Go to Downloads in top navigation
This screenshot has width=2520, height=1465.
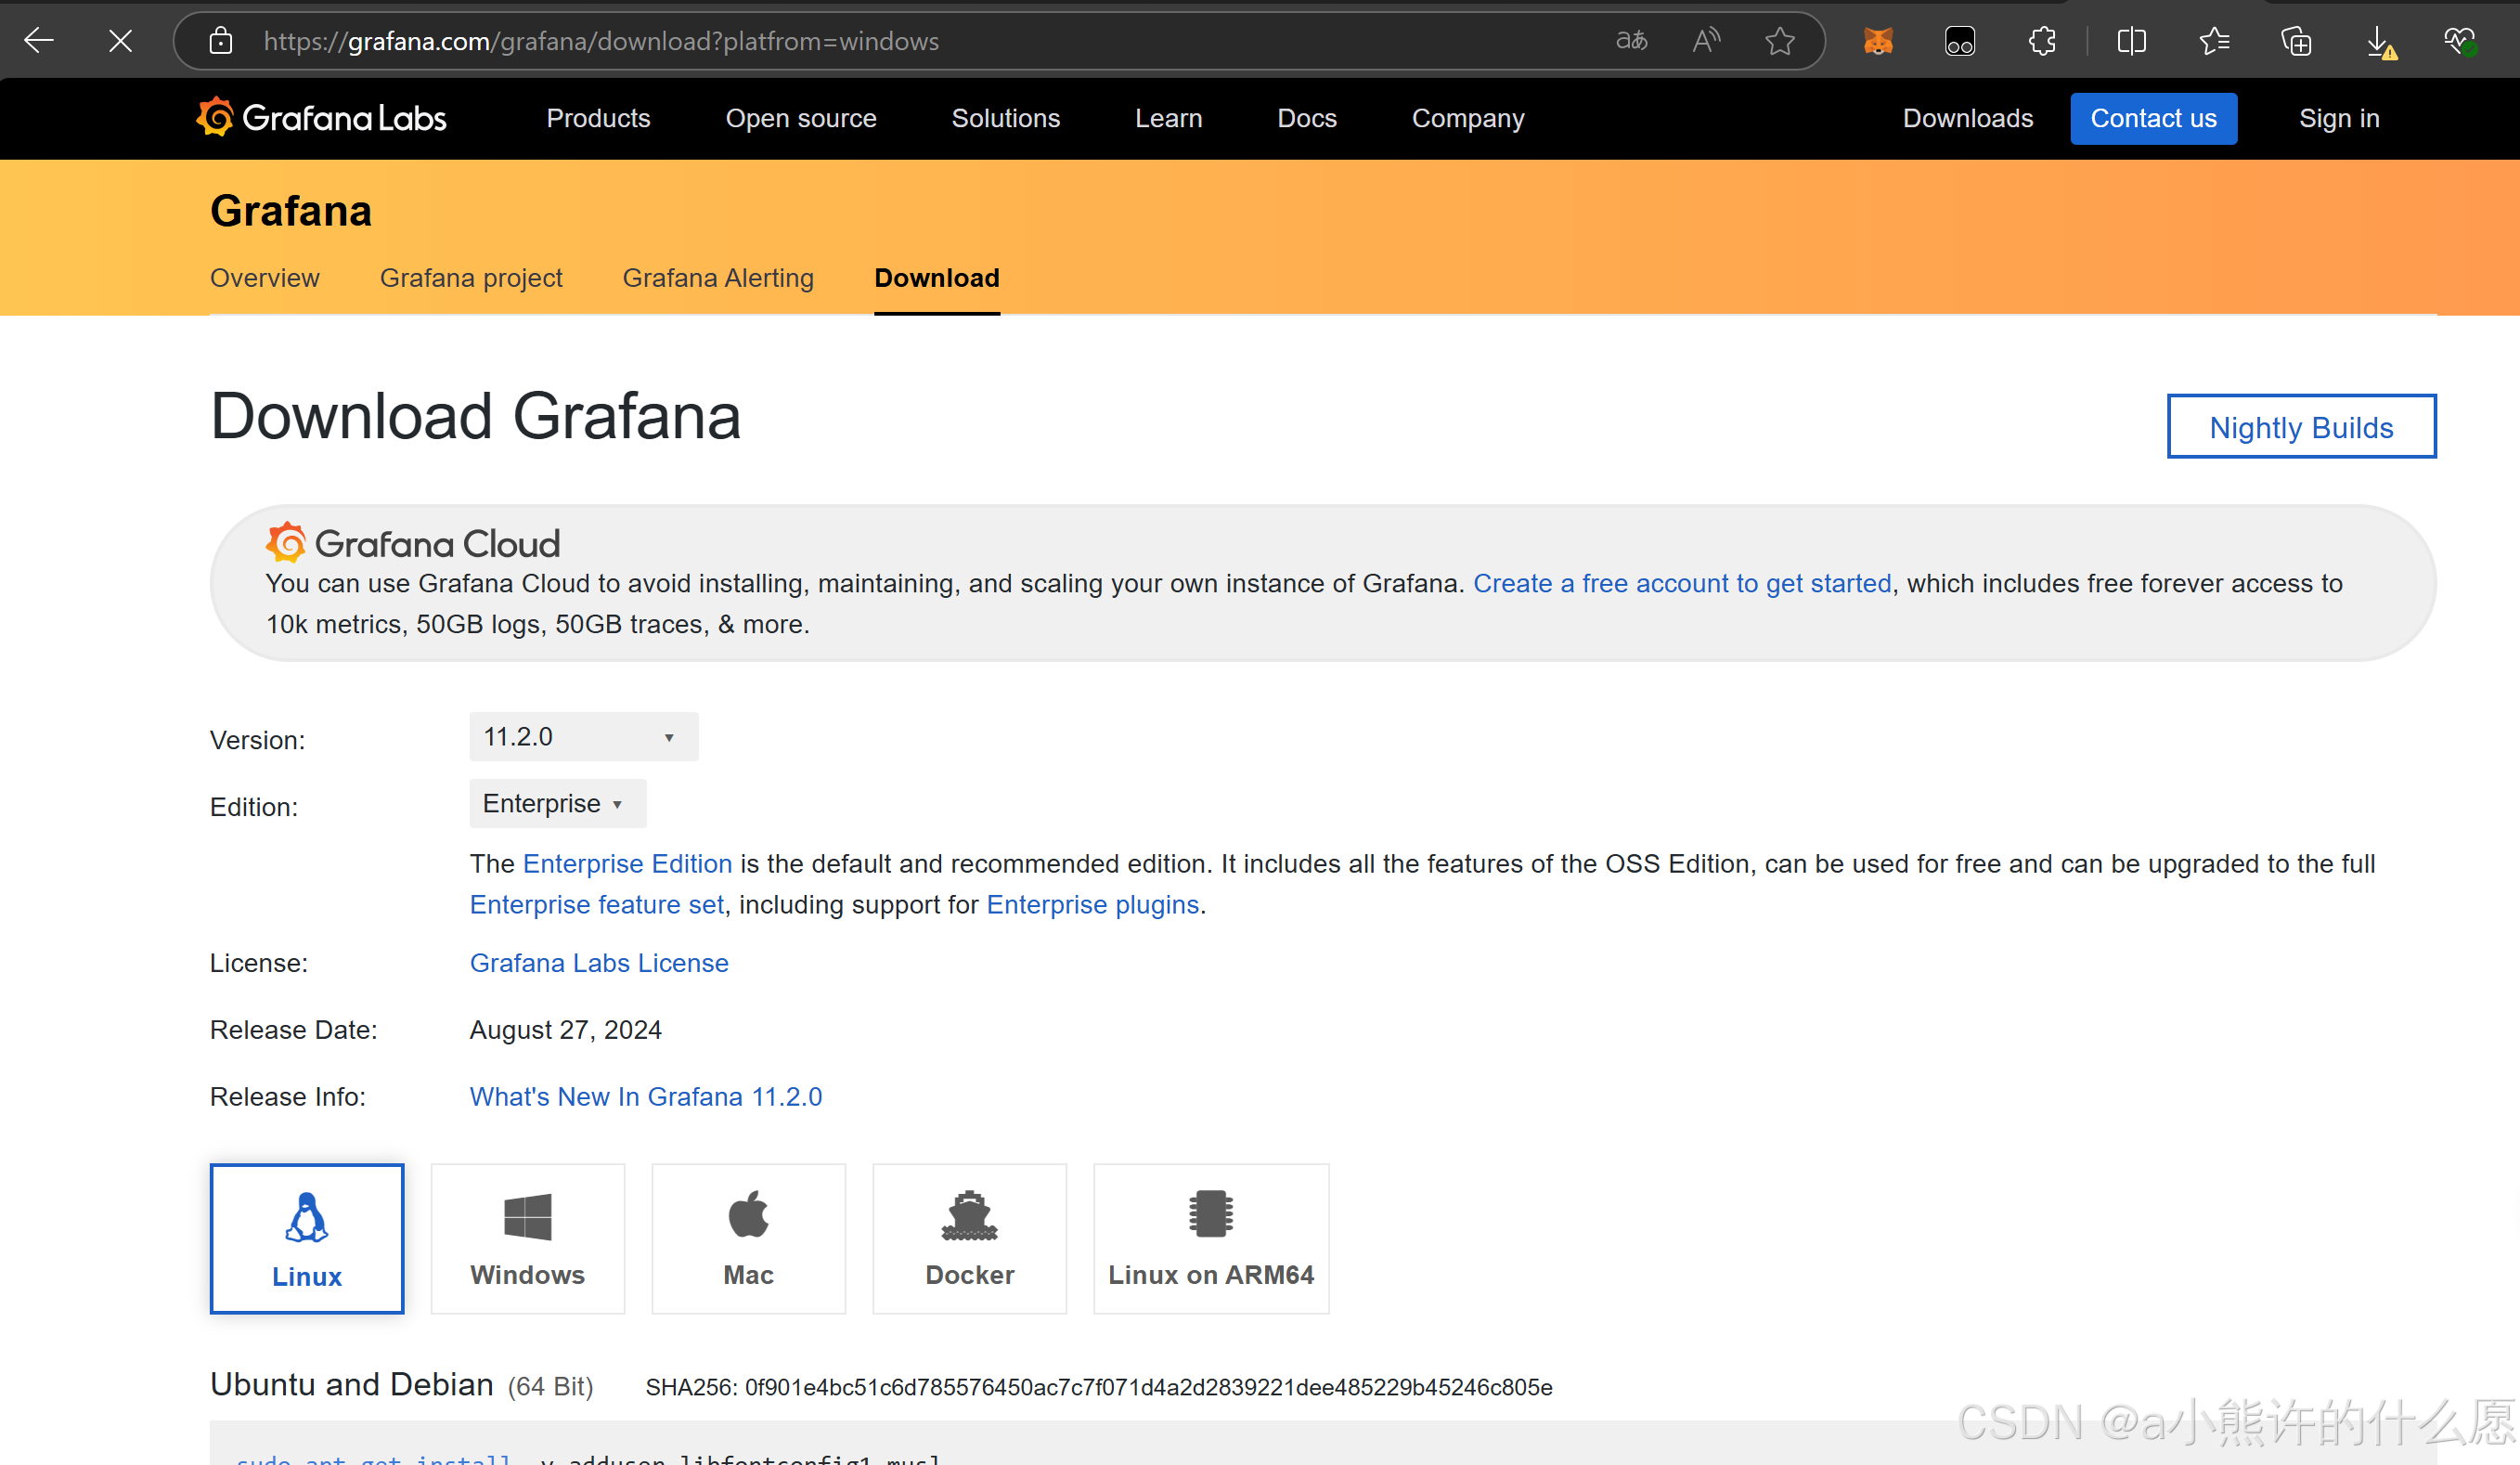(x=1968, y=118)
